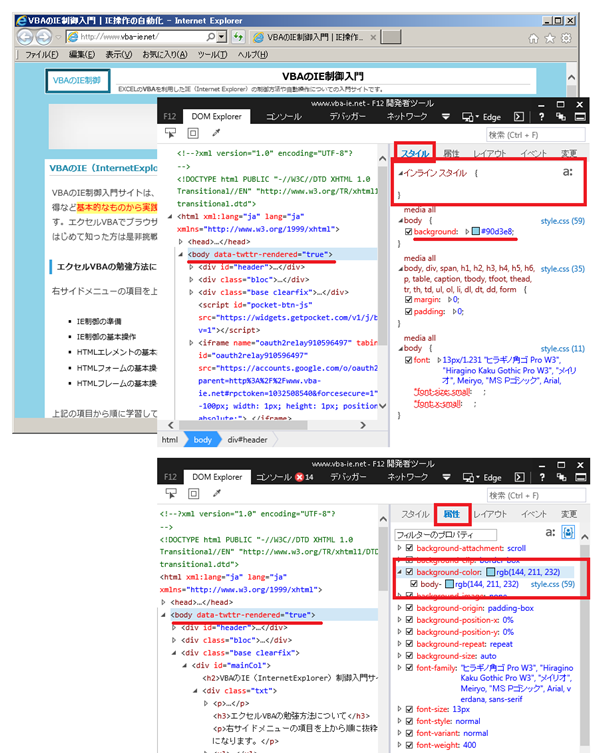Collapse div id="mainCol" in lower DOM tree

tap(184, 666)
